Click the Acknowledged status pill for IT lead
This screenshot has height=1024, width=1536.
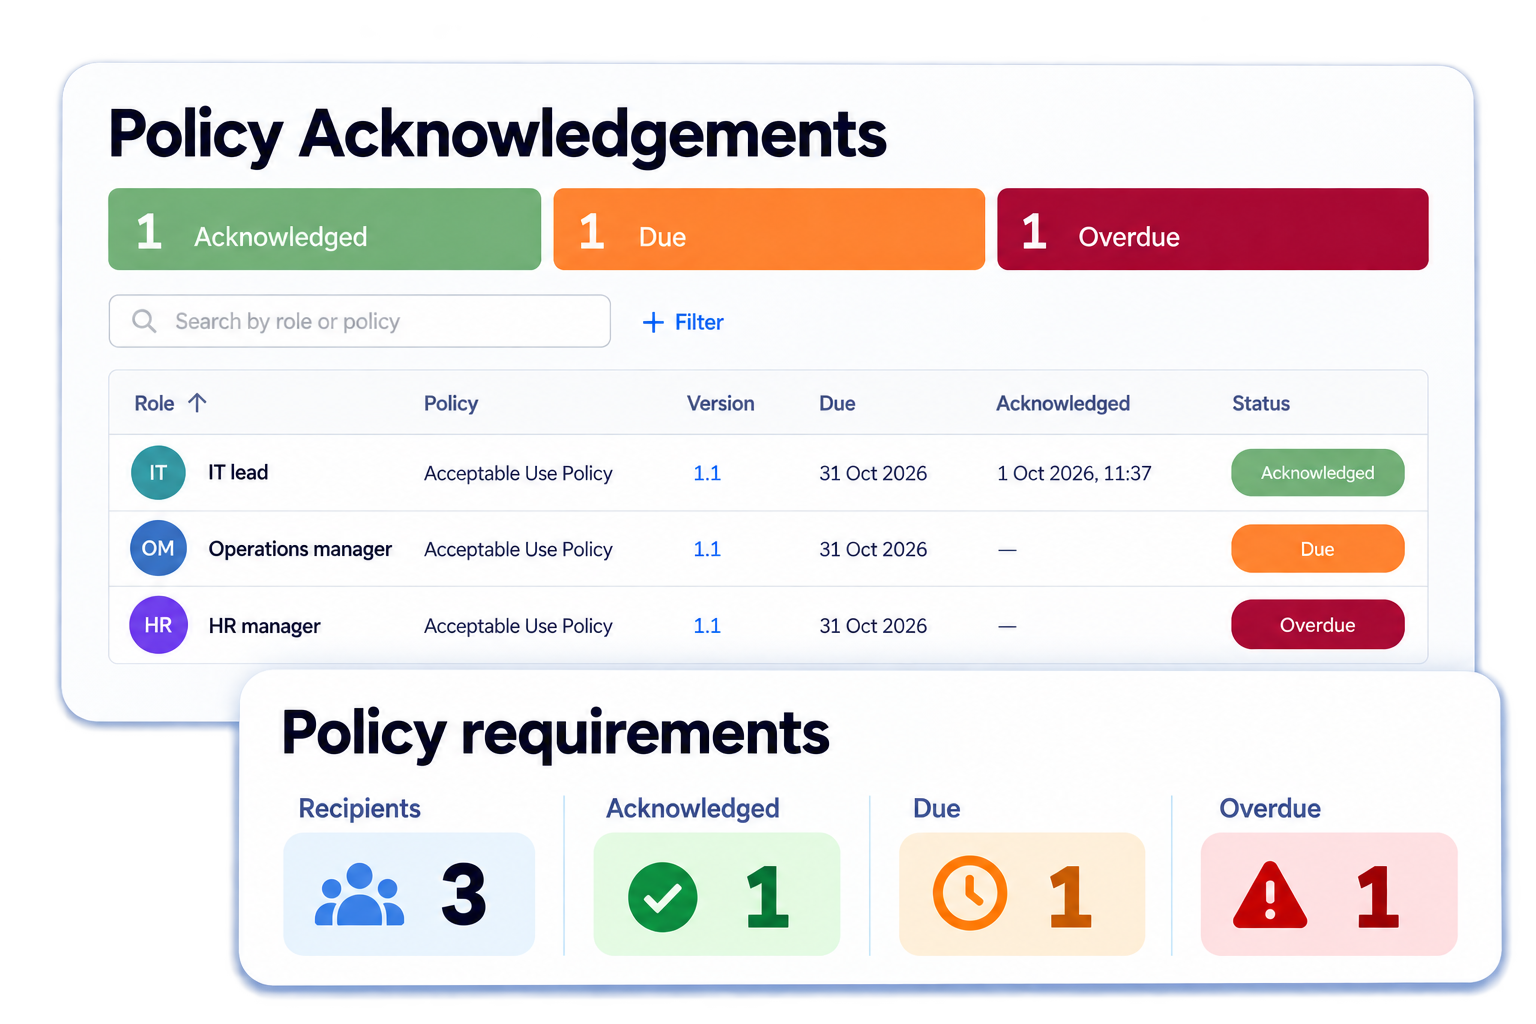[x=1318, y=473]
